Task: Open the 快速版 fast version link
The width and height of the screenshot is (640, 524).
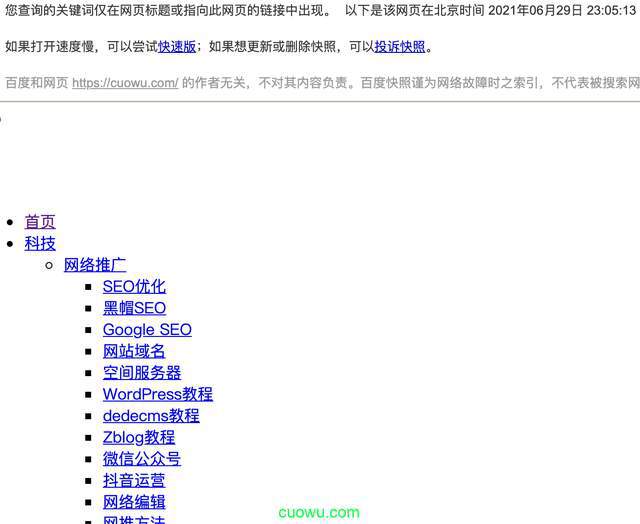Action: [177, 47]
